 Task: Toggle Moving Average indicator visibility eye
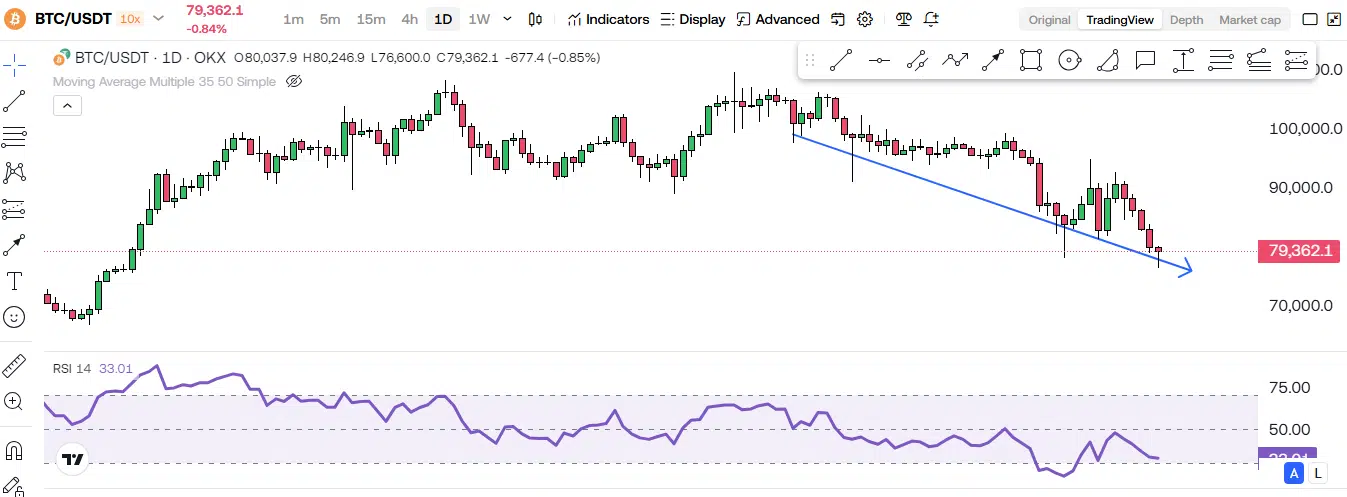pos(294,81)
